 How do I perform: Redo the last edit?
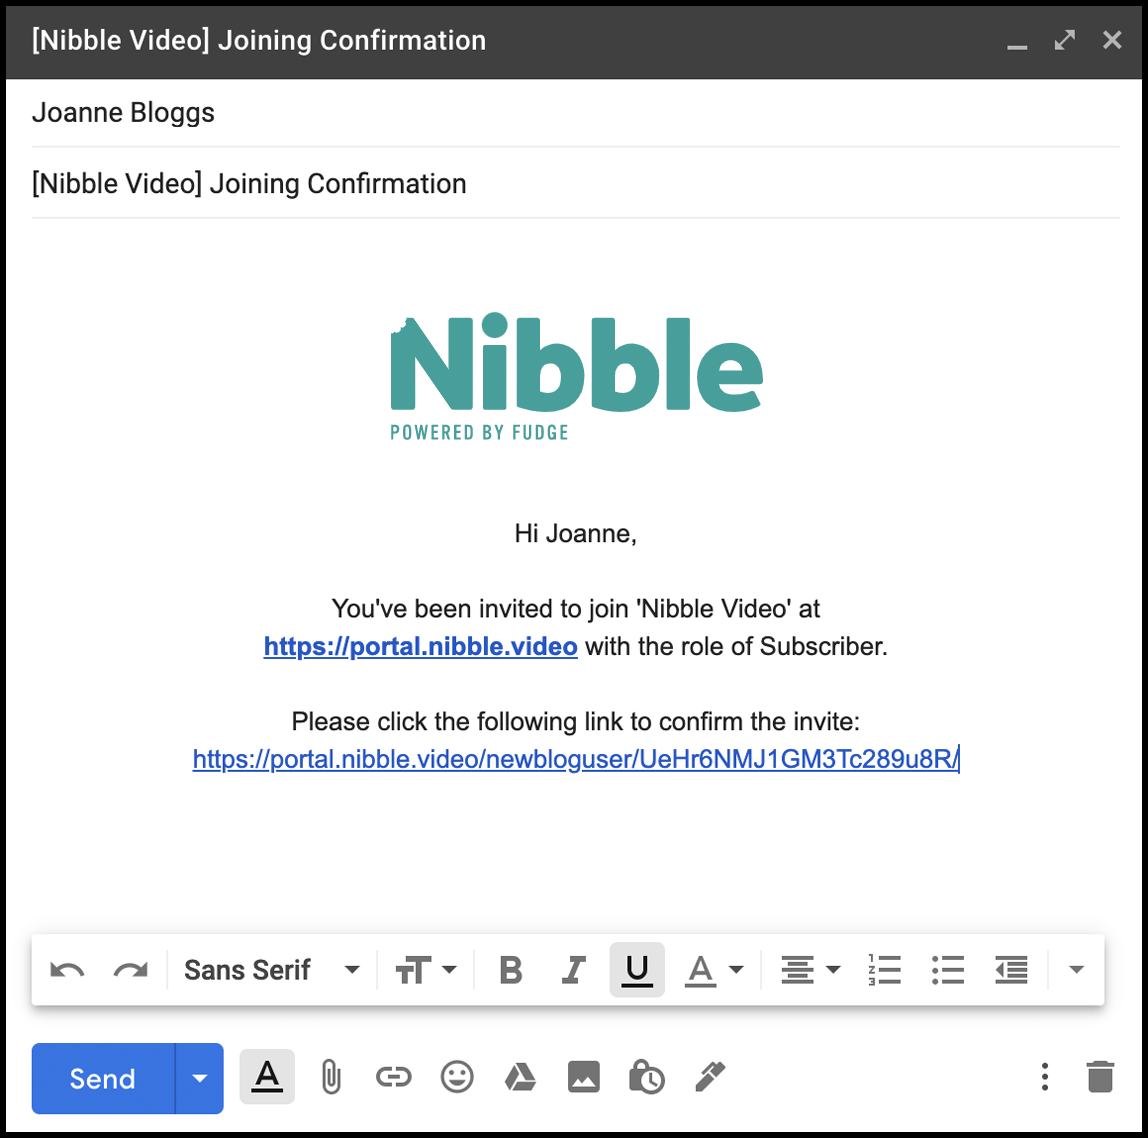point(131,970)
